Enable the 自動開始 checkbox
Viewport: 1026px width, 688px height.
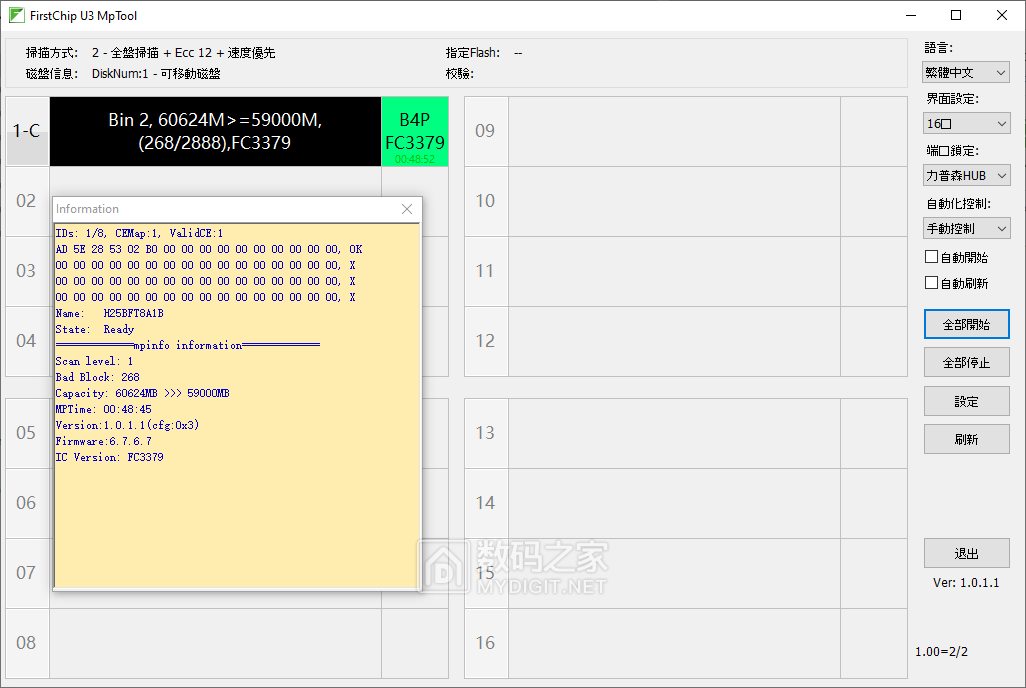(931, 257)
